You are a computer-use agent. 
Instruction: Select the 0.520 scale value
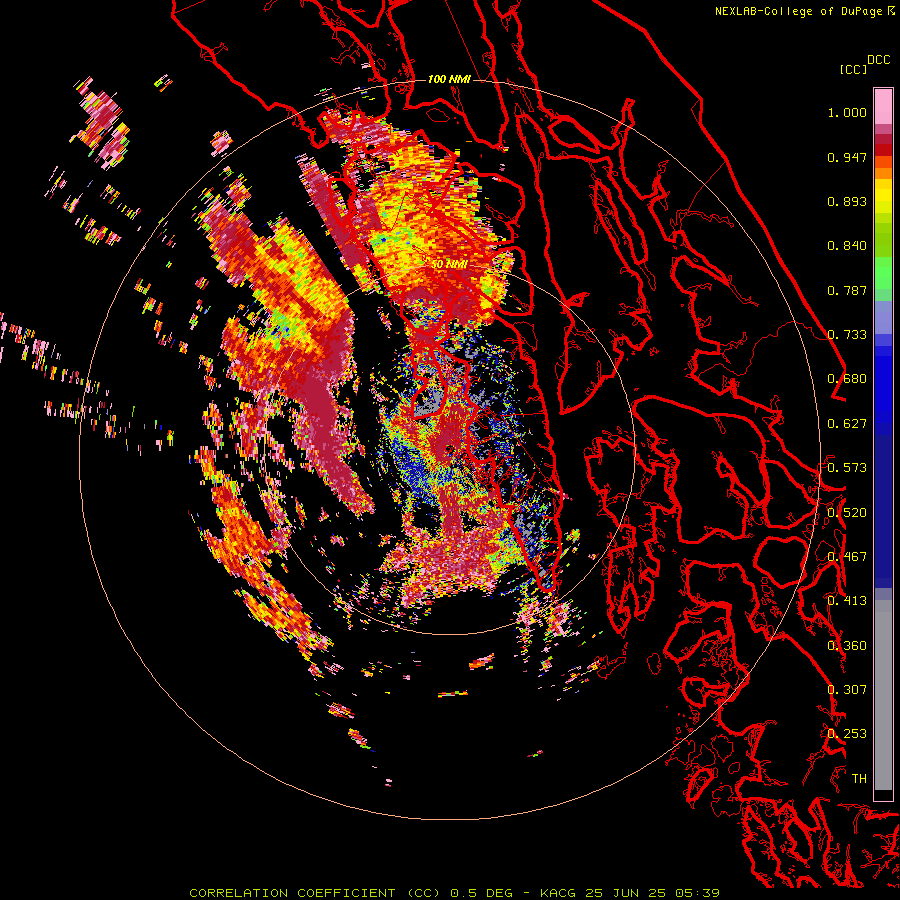[847, 513]
